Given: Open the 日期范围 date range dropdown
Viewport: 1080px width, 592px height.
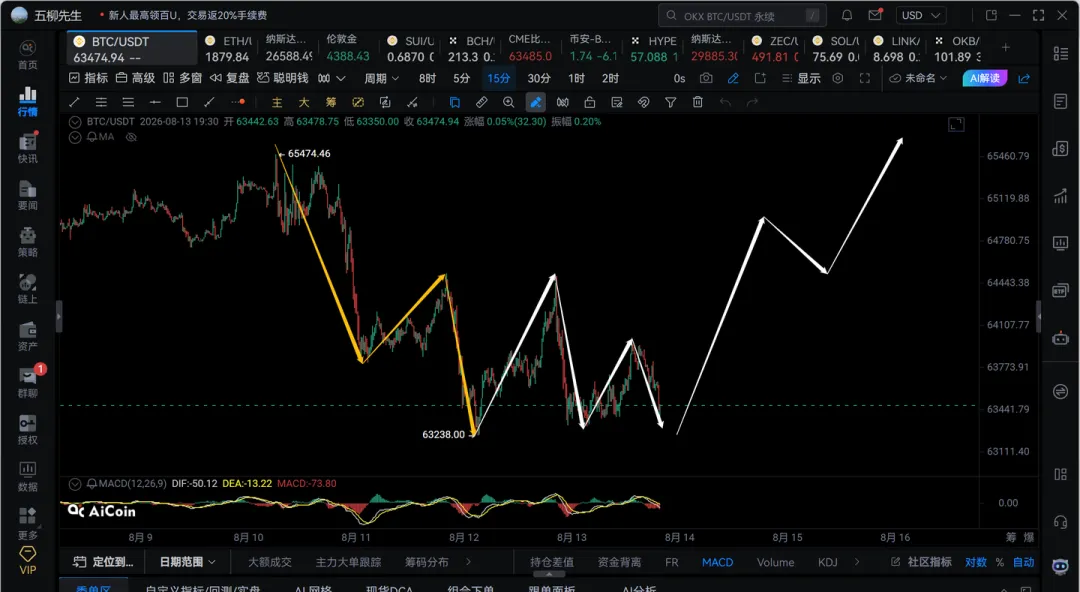Looking at the screenshot, I should 187,562.
